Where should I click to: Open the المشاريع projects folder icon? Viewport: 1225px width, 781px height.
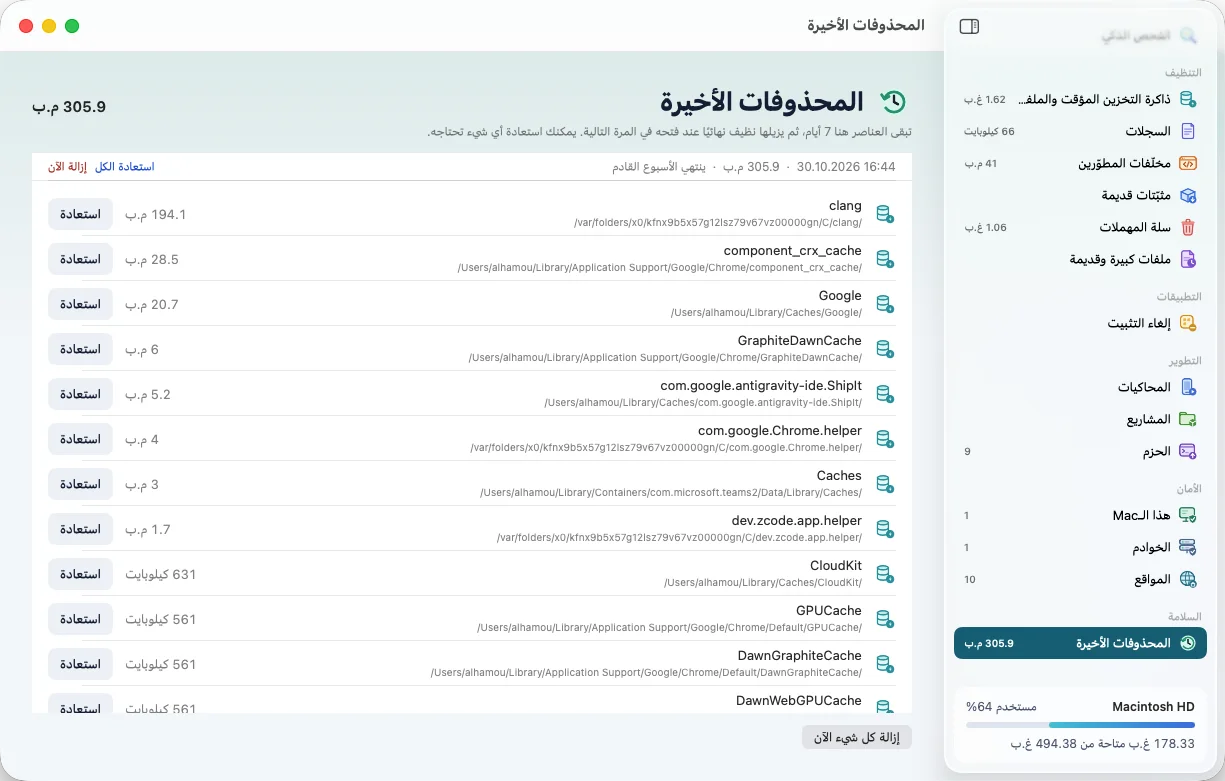tap(1188, 419)
